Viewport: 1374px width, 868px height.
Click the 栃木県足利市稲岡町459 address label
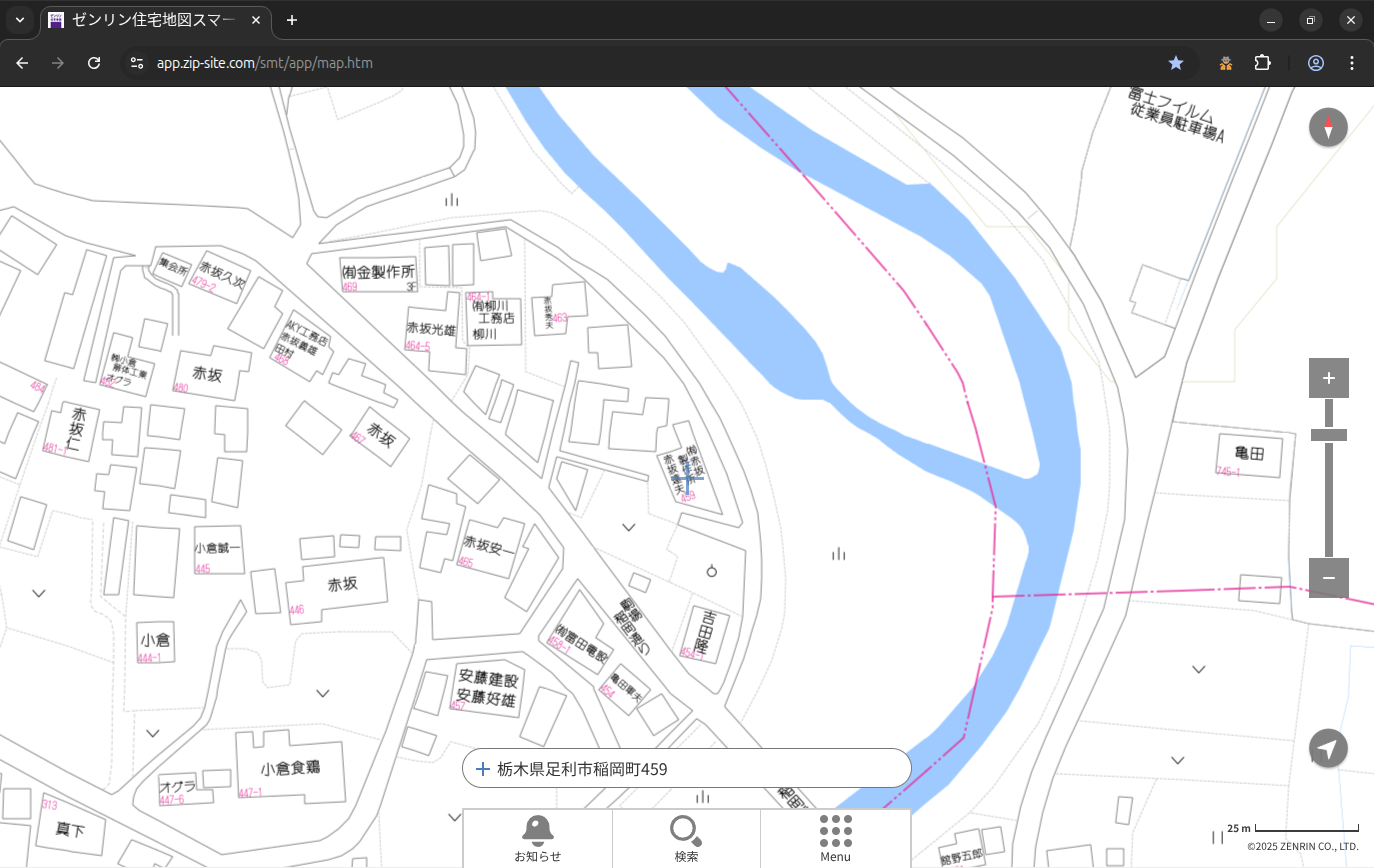tap(582, 769)
